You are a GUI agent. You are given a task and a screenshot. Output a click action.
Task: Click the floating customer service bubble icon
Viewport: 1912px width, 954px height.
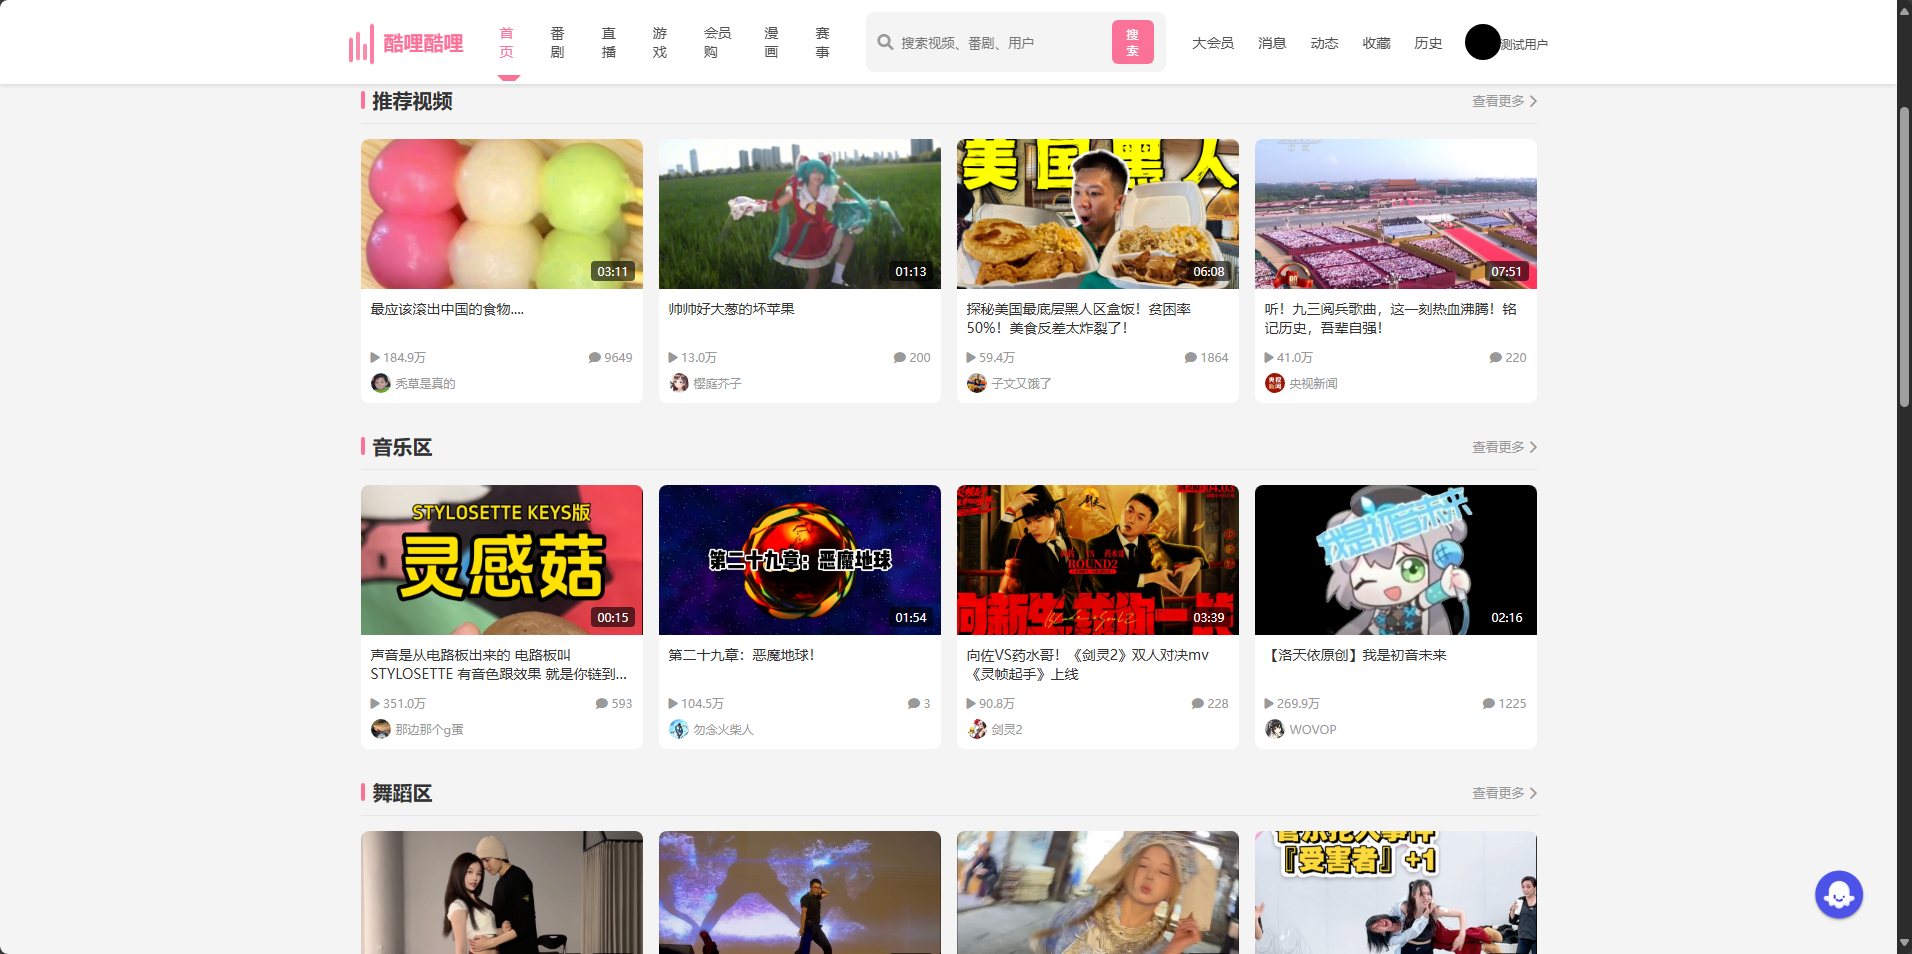(1838, 893)
